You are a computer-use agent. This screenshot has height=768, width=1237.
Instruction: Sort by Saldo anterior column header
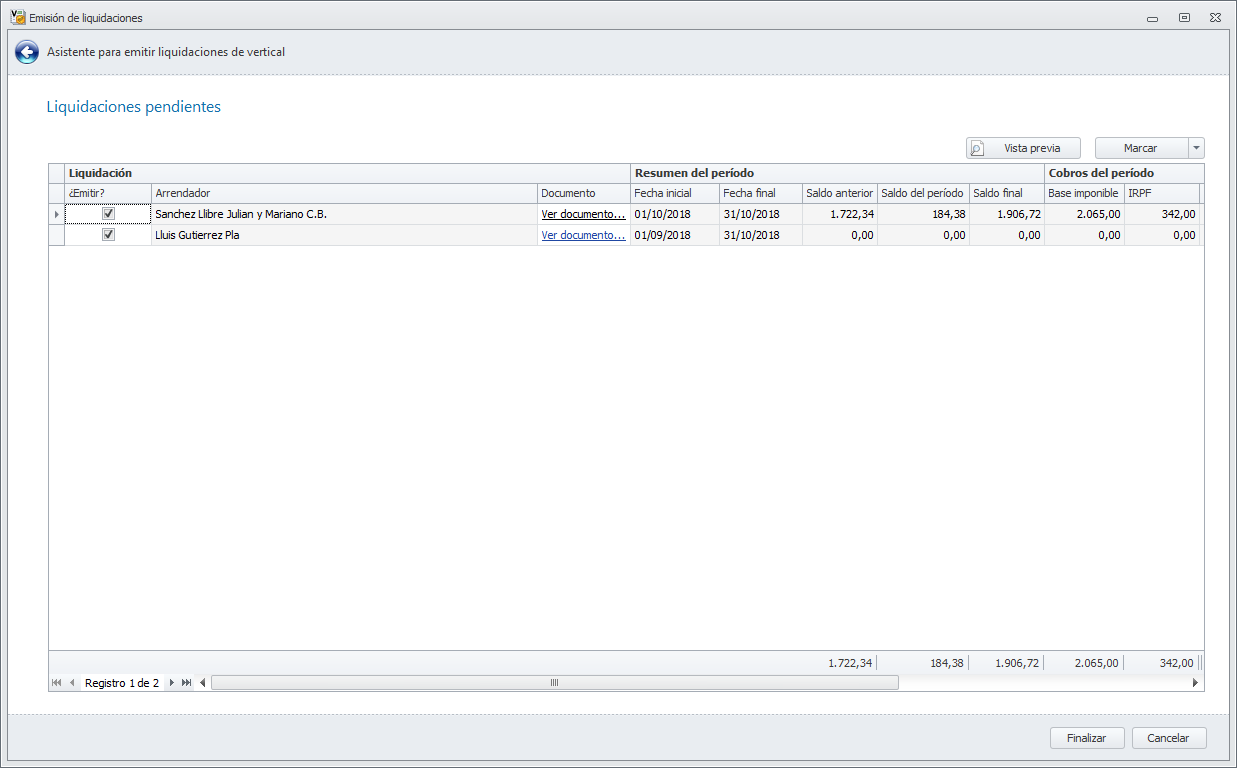(x=840, y=193)
